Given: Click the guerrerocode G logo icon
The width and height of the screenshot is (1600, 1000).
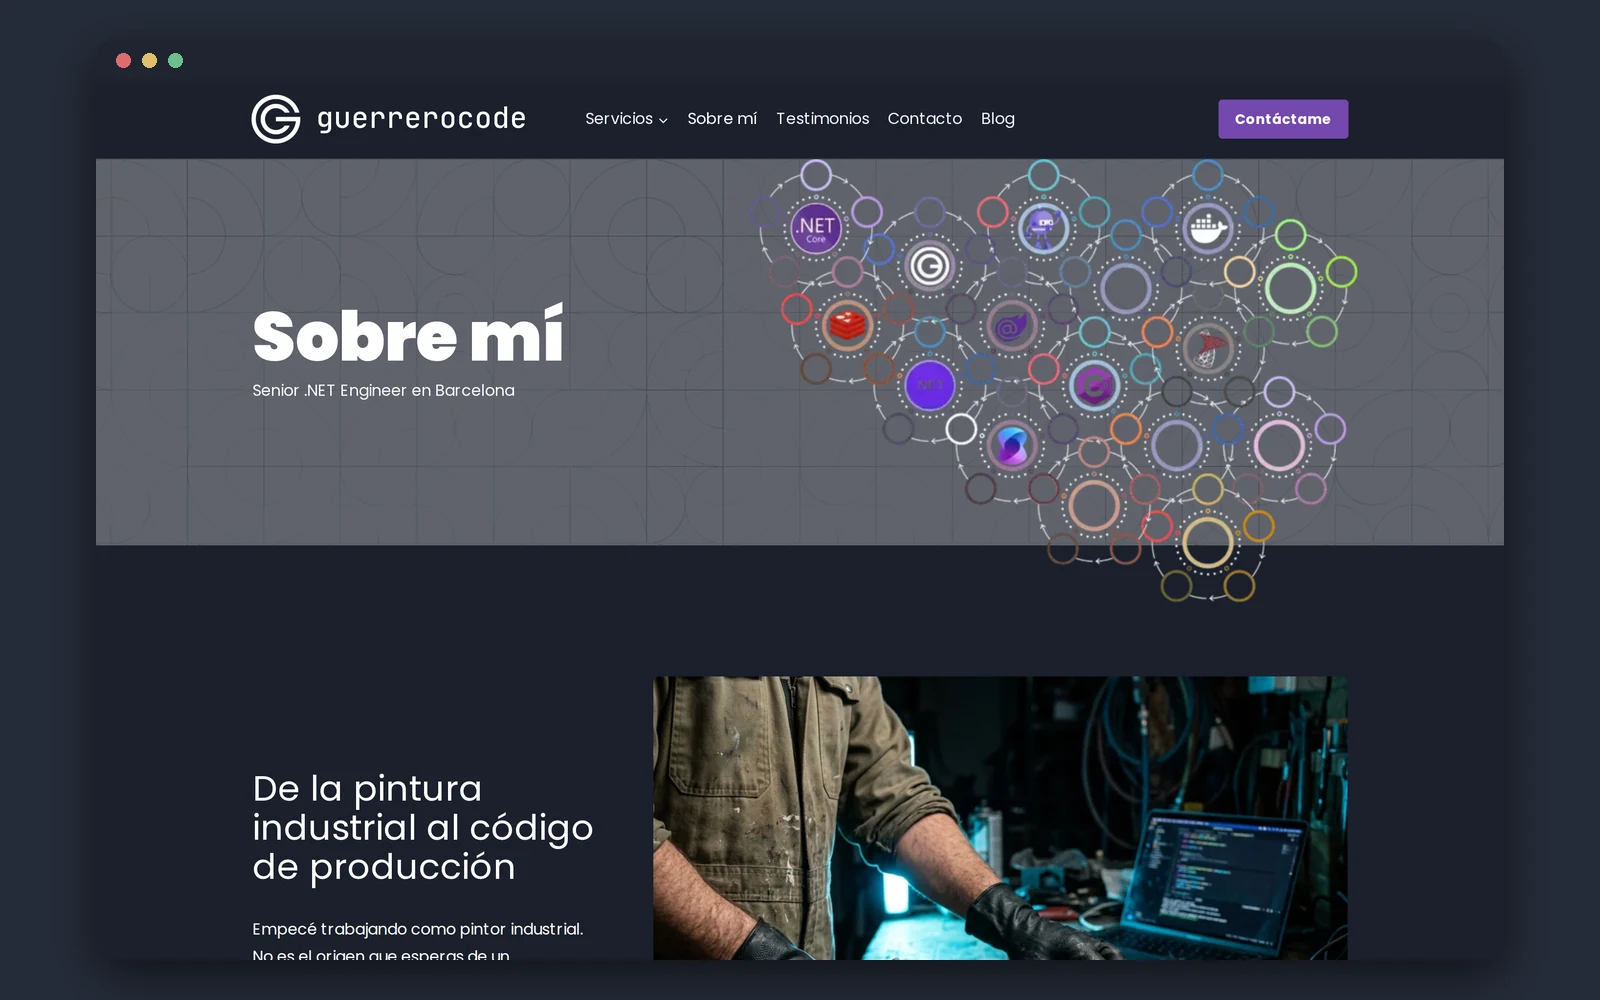Looking at the screenshot, I should 276,119.
